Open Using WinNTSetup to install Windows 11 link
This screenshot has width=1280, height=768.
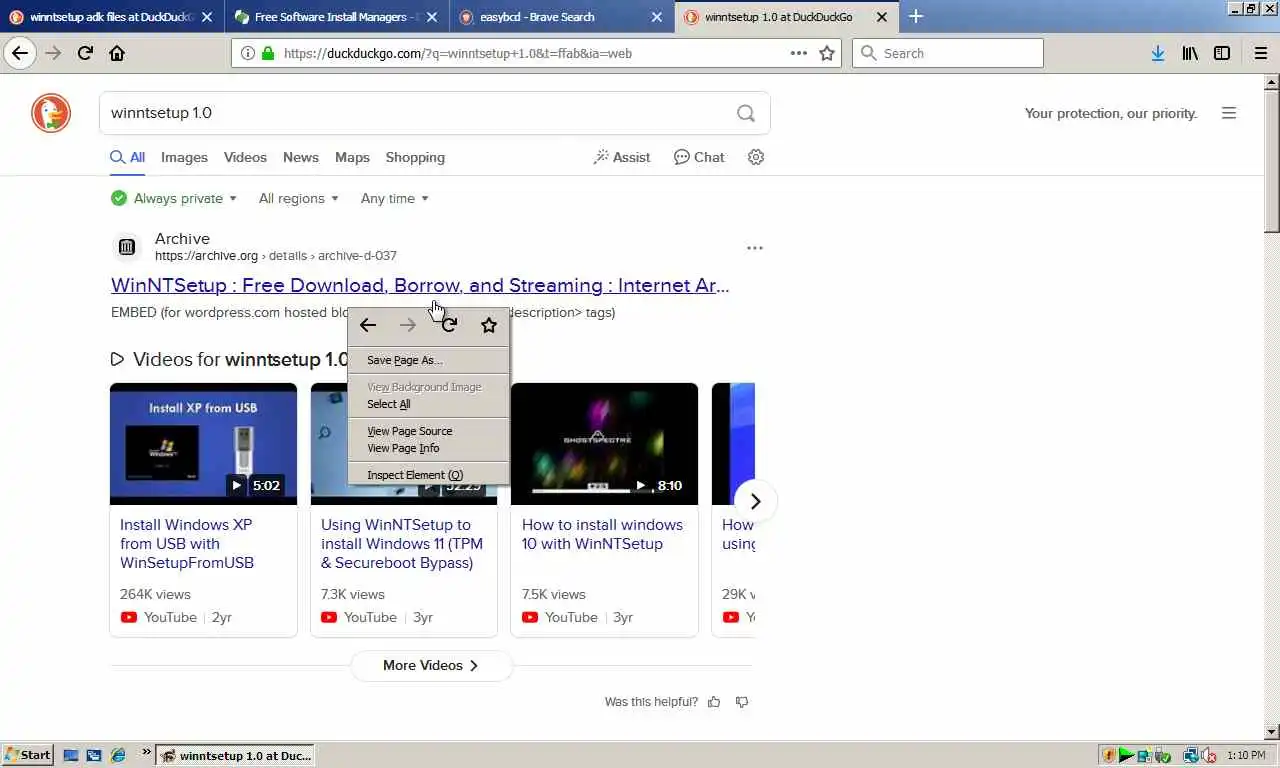coord(401,543)
